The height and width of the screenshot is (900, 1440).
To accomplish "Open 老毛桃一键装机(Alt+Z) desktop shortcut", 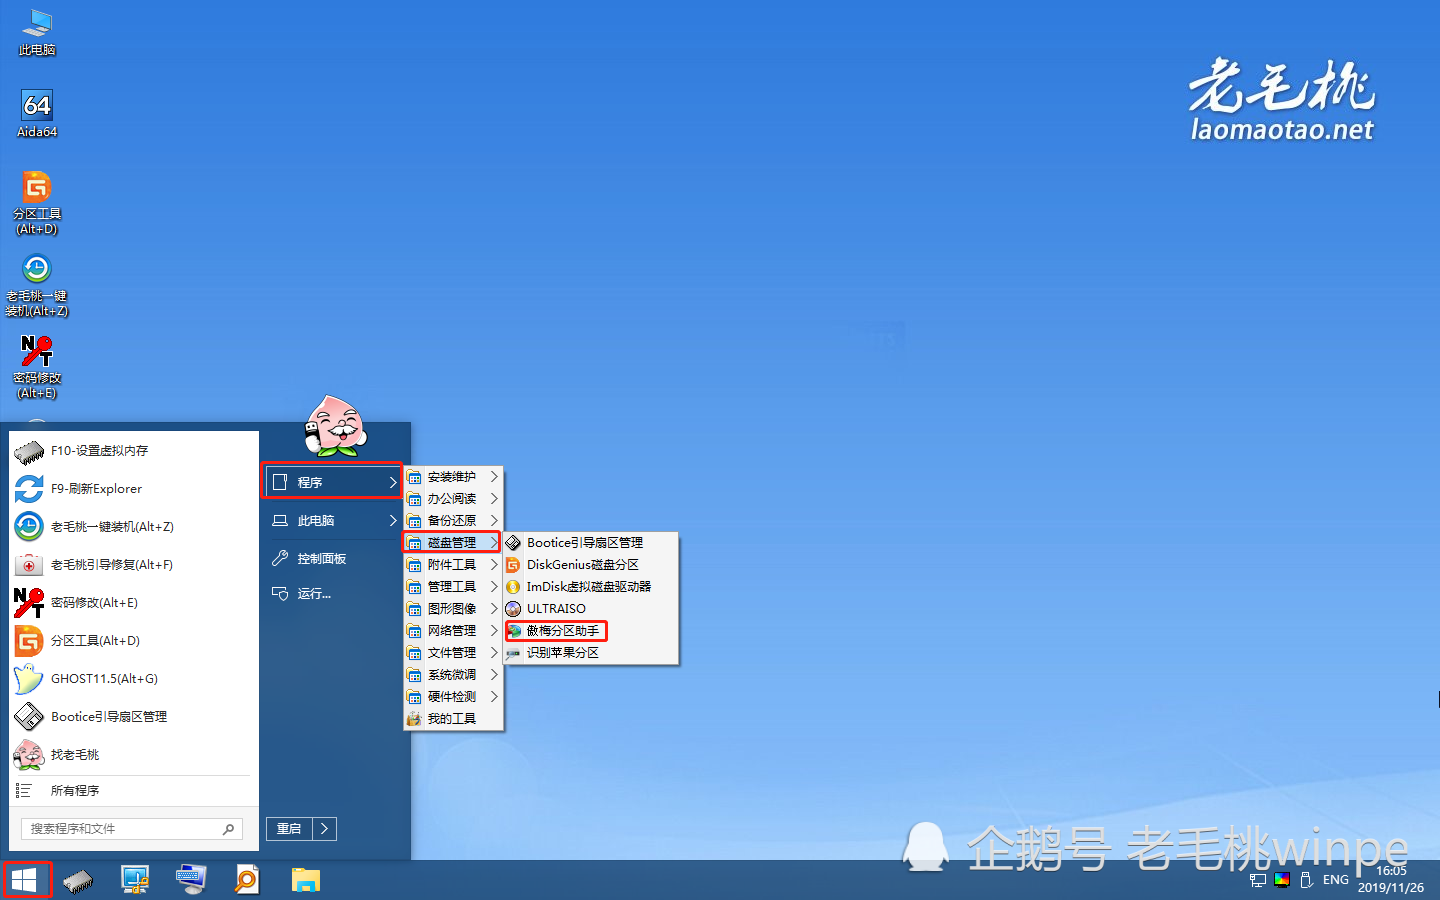I will click(37, 285).
